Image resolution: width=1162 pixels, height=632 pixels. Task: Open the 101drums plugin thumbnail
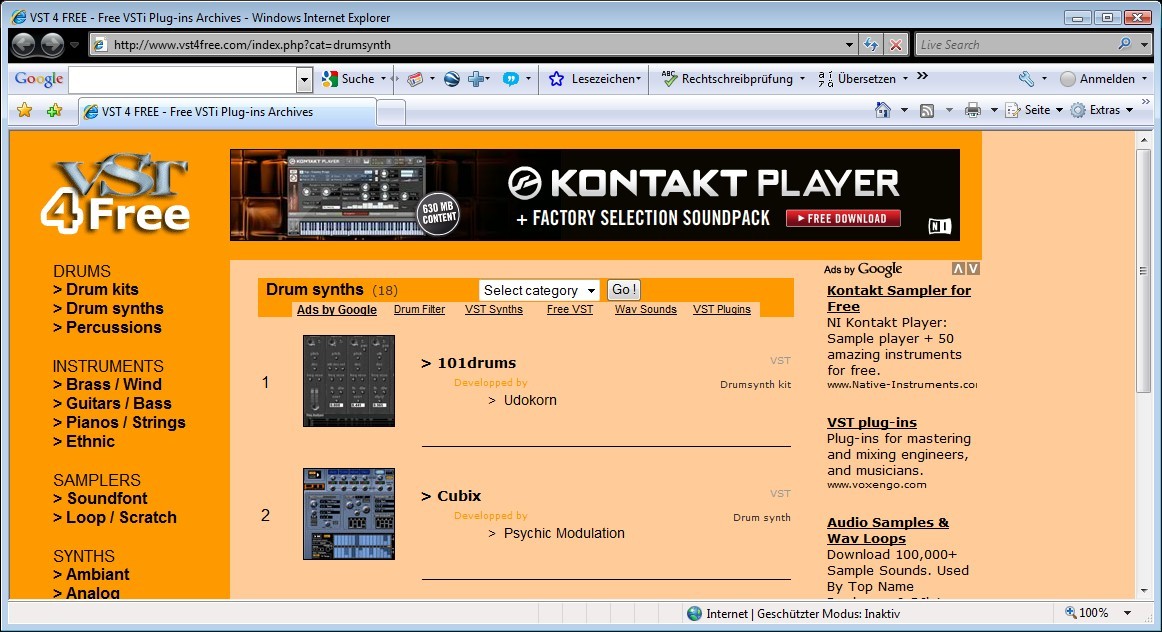[x=349, y=381]
